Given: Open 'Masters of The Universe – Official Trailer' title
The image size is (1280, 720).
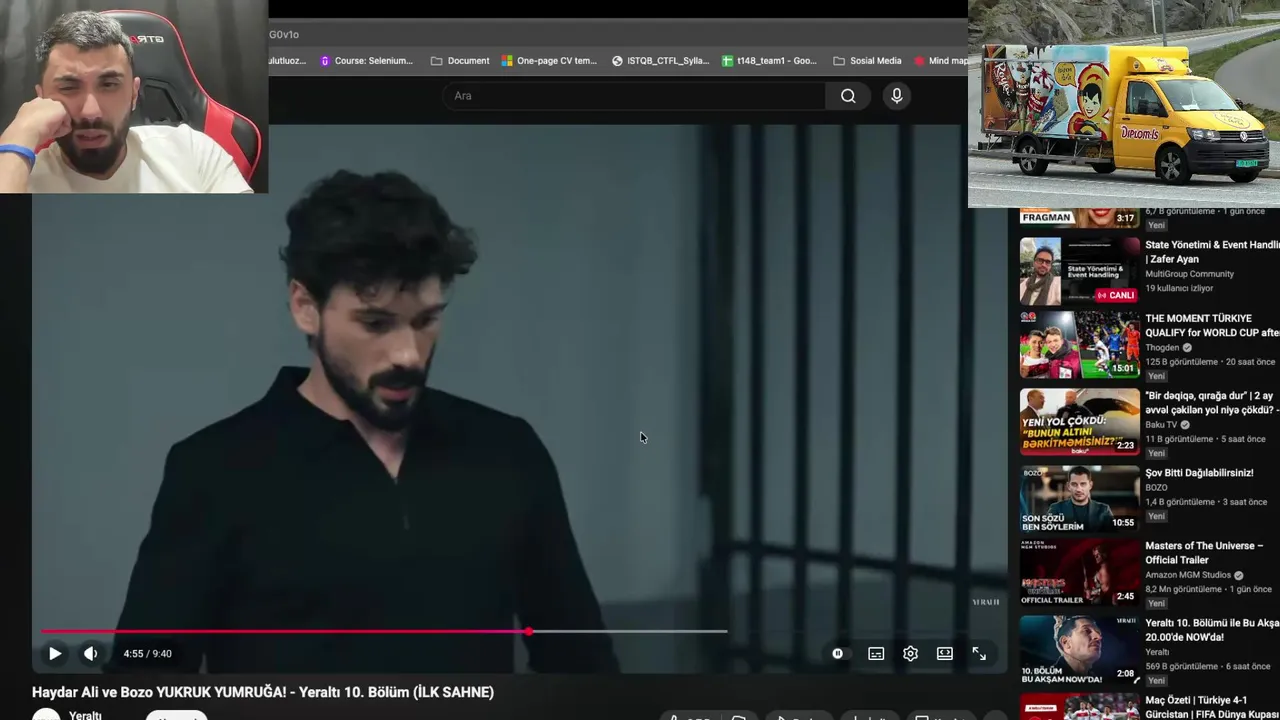Looking at the screenshot, I should [x=1204, y=553].
